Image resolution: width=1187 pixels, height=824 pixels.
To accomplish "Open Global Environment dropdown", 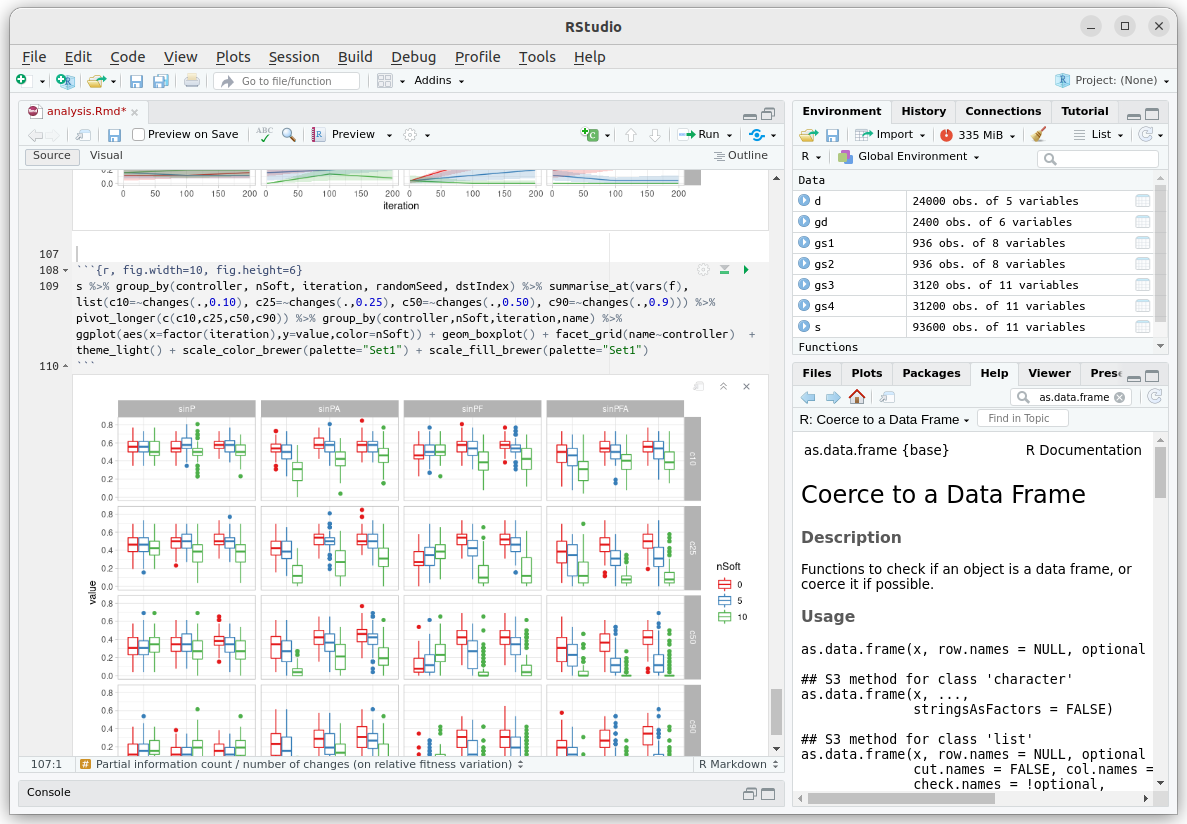I will pyautogui.click(x=909, y=156).
